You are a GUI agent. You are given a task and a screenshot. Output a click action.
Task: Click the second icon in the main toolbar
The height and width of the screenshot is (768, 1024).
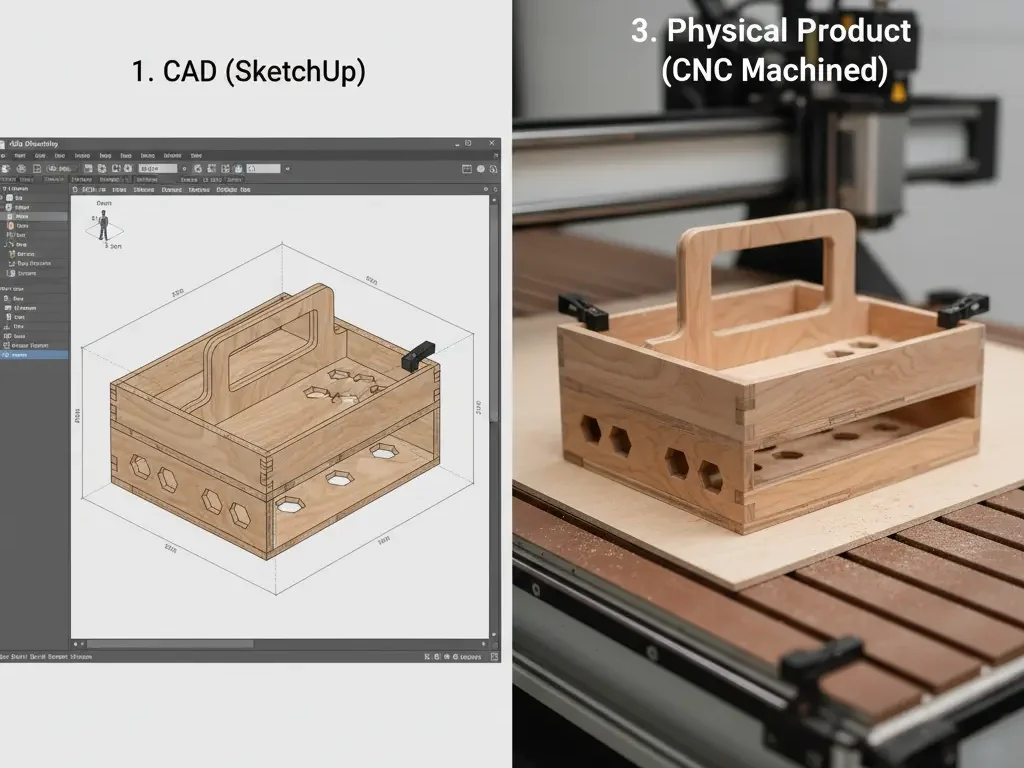(21, 169)
